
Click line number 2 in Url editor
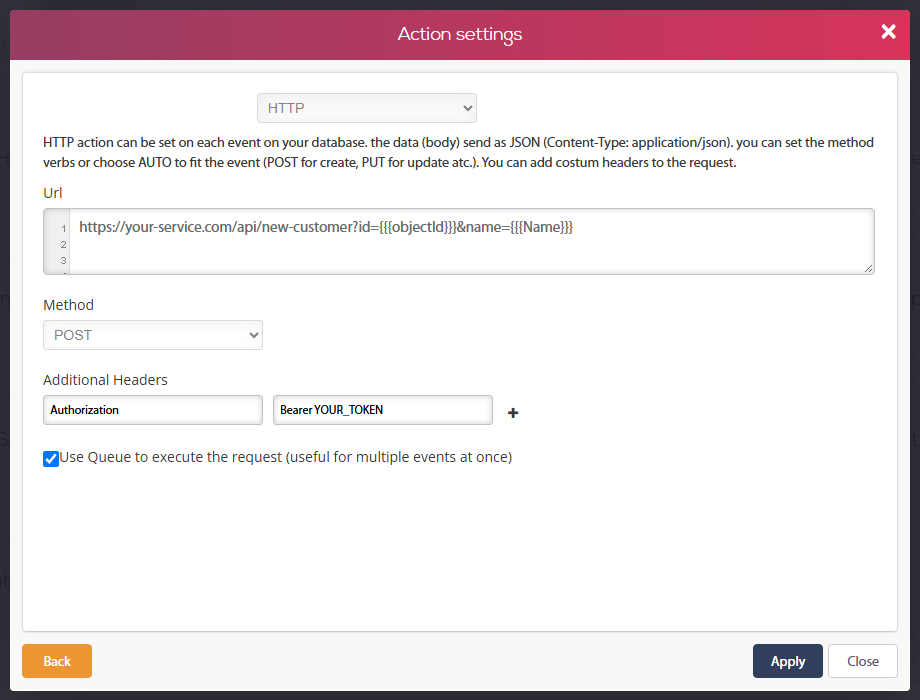click(63, 245)
